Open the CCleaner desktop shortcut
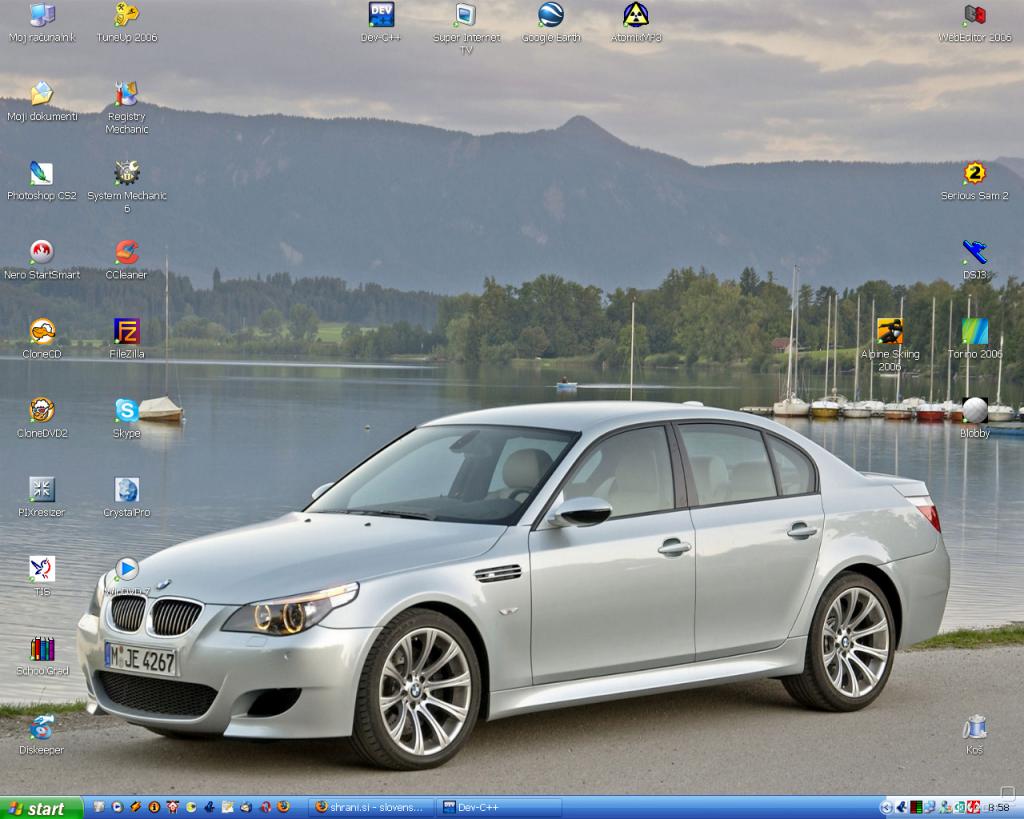This screenshot has height=819, width=1024. 127,260
